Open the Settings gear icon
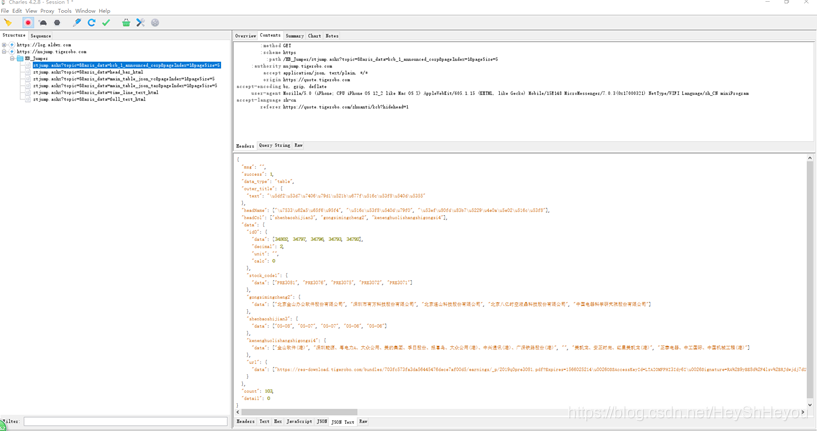 pyautogui.click(x=155, y=22)
